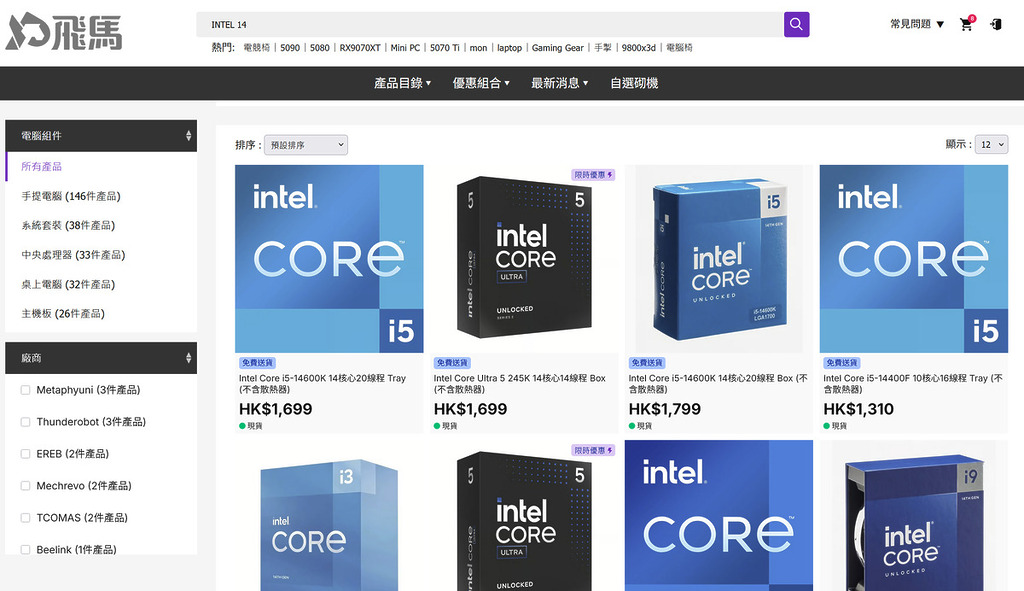Select 中央處理器 category link
The width and height of the screenshot is (1024, 591).
pos(72,255)
